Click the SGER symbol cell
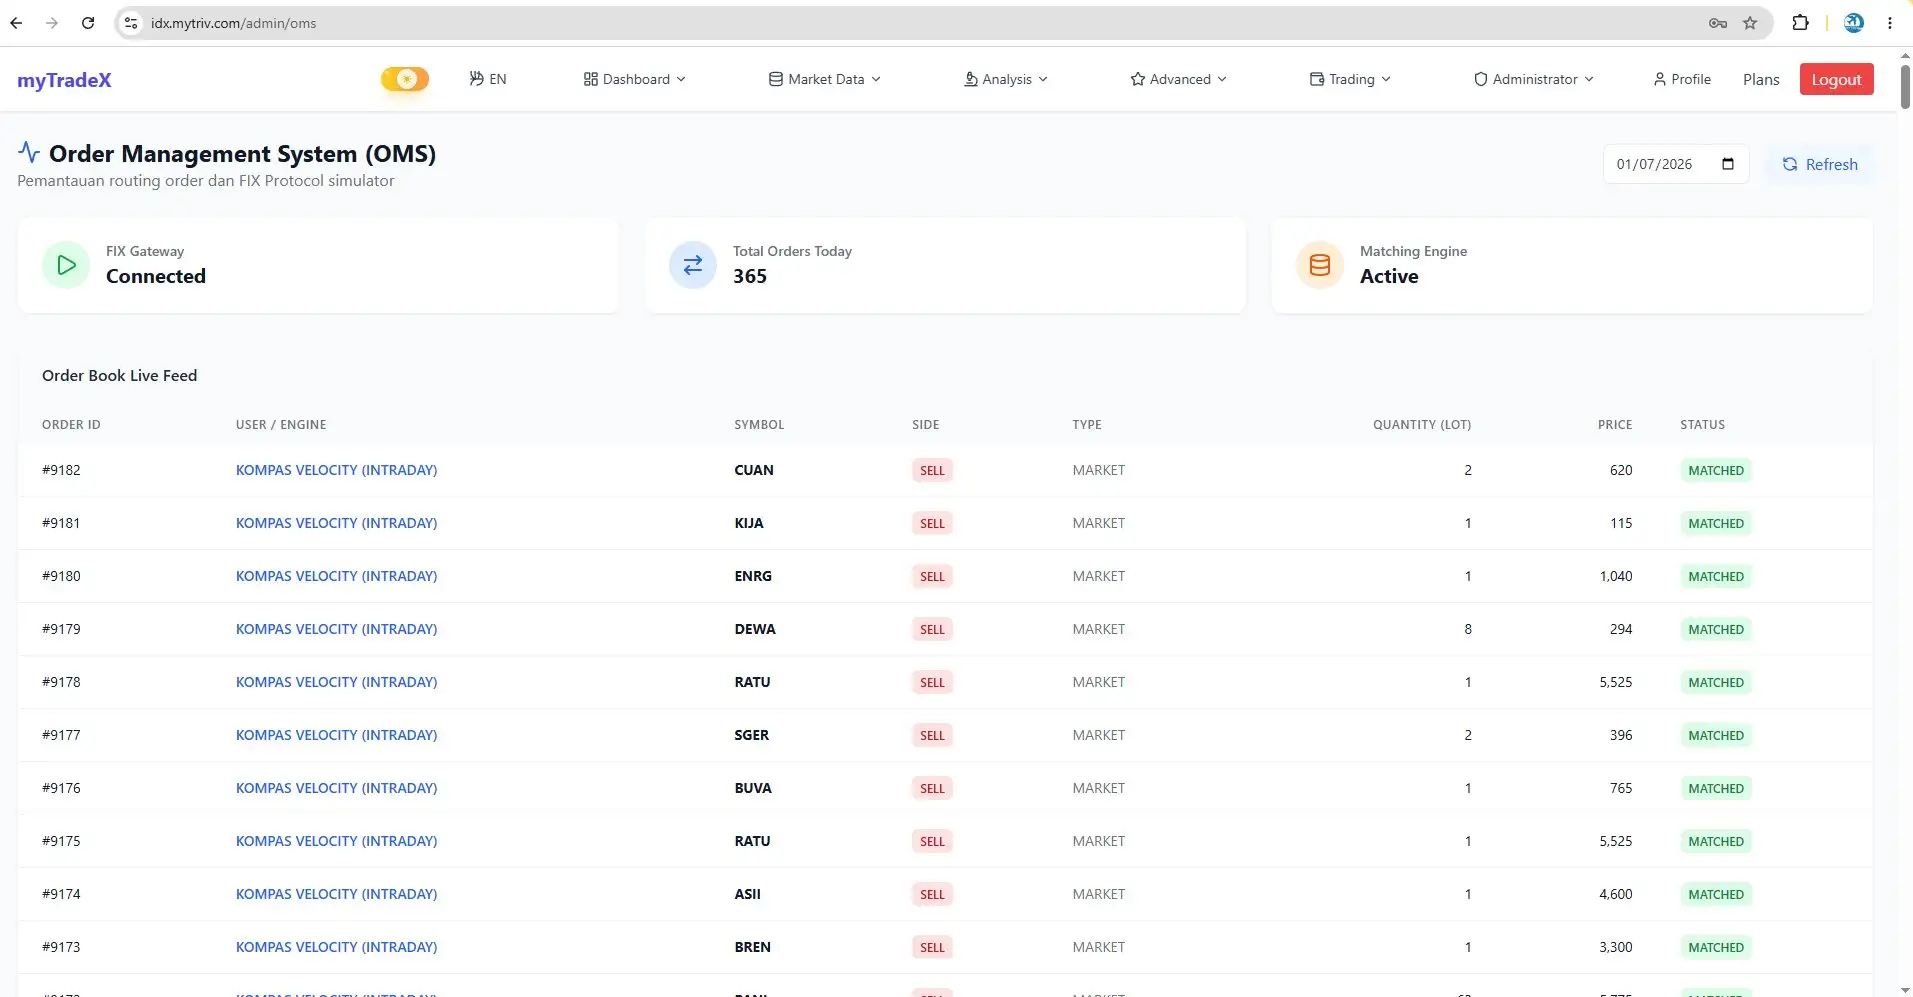 tap(752, 735)
